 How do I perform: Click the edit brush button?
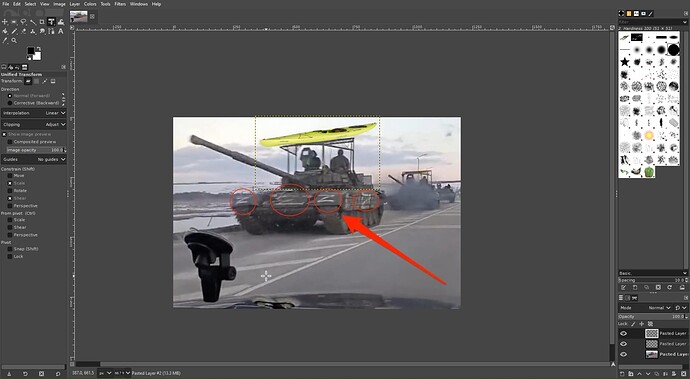point(624,287)
